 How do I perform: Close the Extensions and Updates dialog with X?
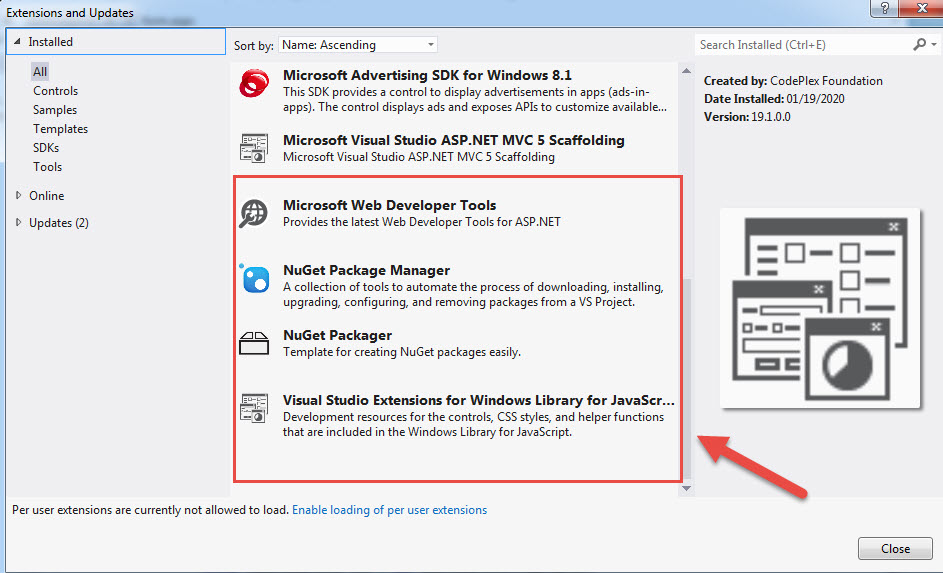921,8
